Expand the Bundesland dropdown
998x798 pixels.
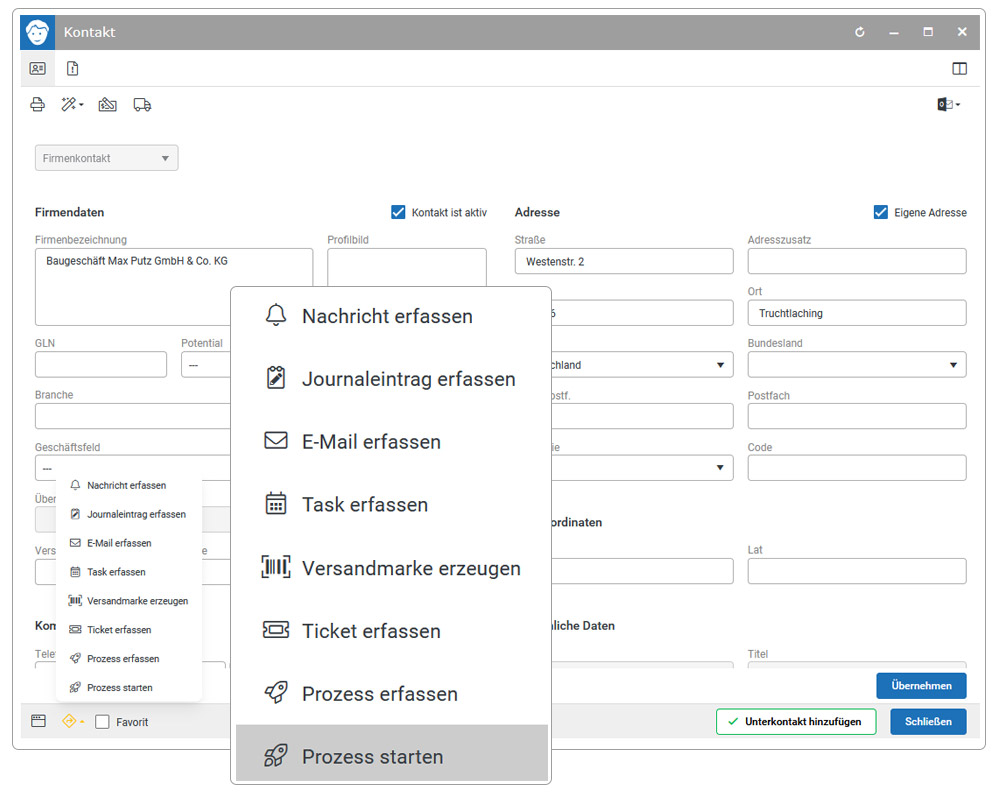point(857,365)
